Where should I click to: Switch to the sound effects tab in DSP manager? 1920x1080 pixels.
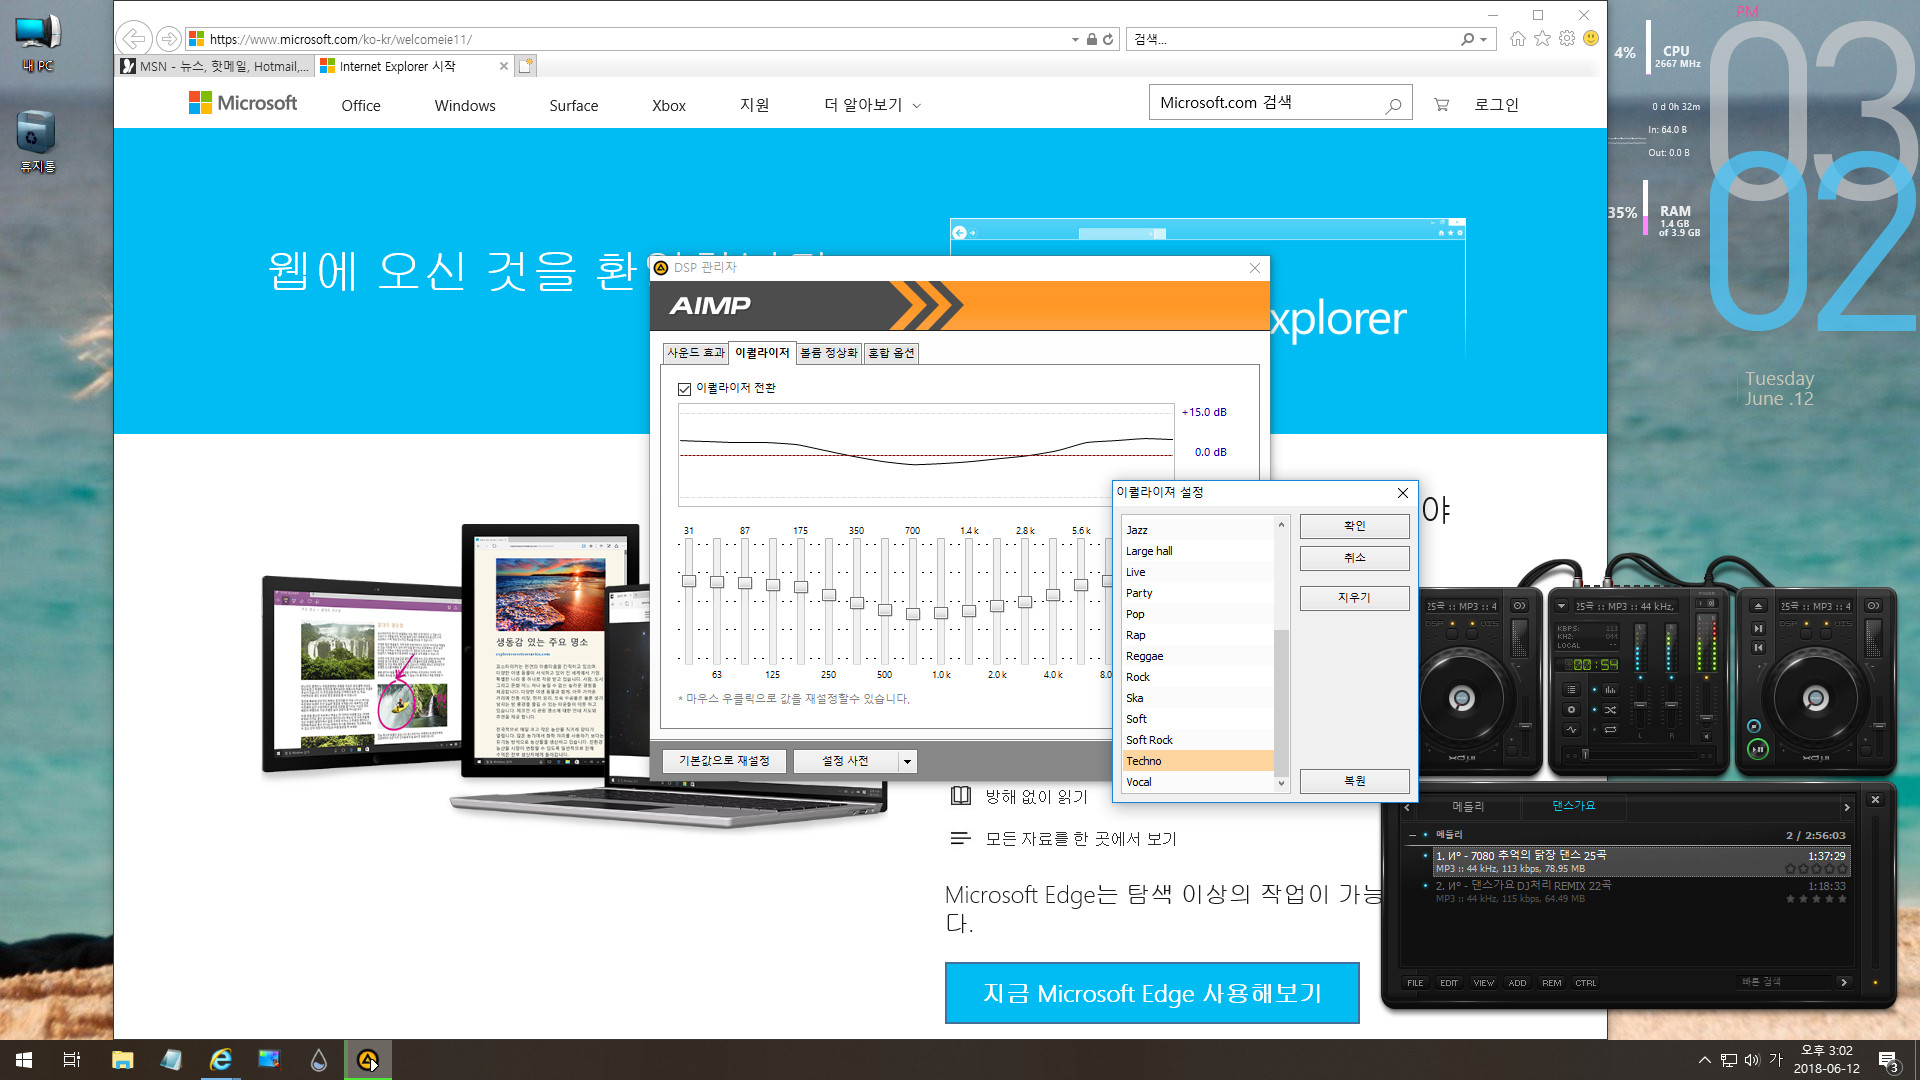(x=696, y=353)
